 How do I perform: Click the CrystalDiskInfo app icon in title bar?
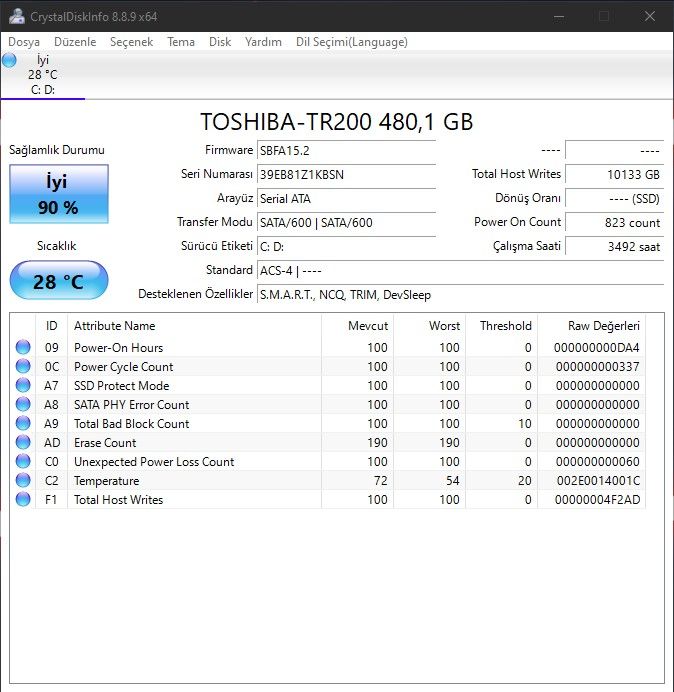click(x=17, y=16)
